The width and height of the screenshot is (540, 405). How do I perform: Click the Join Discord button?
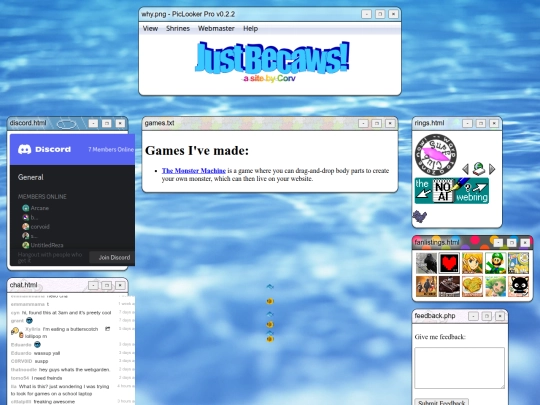click(113, 258)
